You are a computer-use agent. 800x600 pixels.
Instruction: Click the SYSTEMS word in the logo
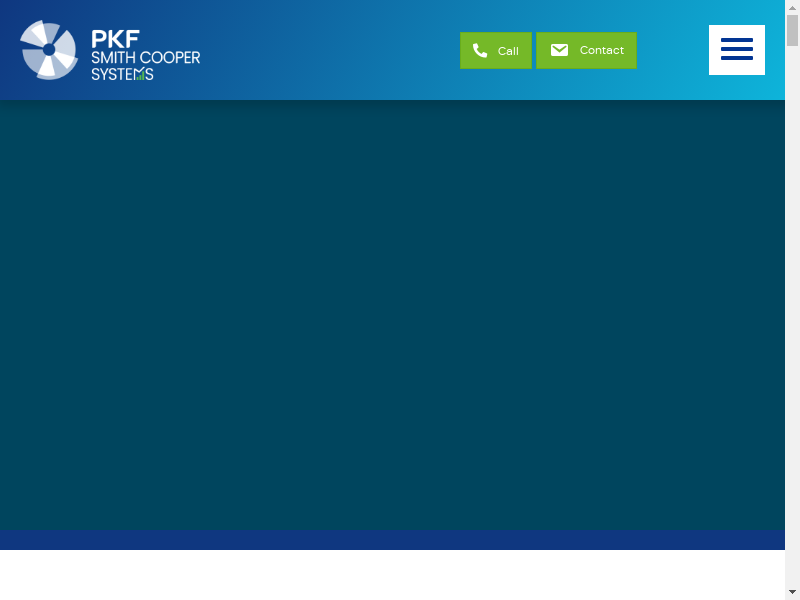121,74
